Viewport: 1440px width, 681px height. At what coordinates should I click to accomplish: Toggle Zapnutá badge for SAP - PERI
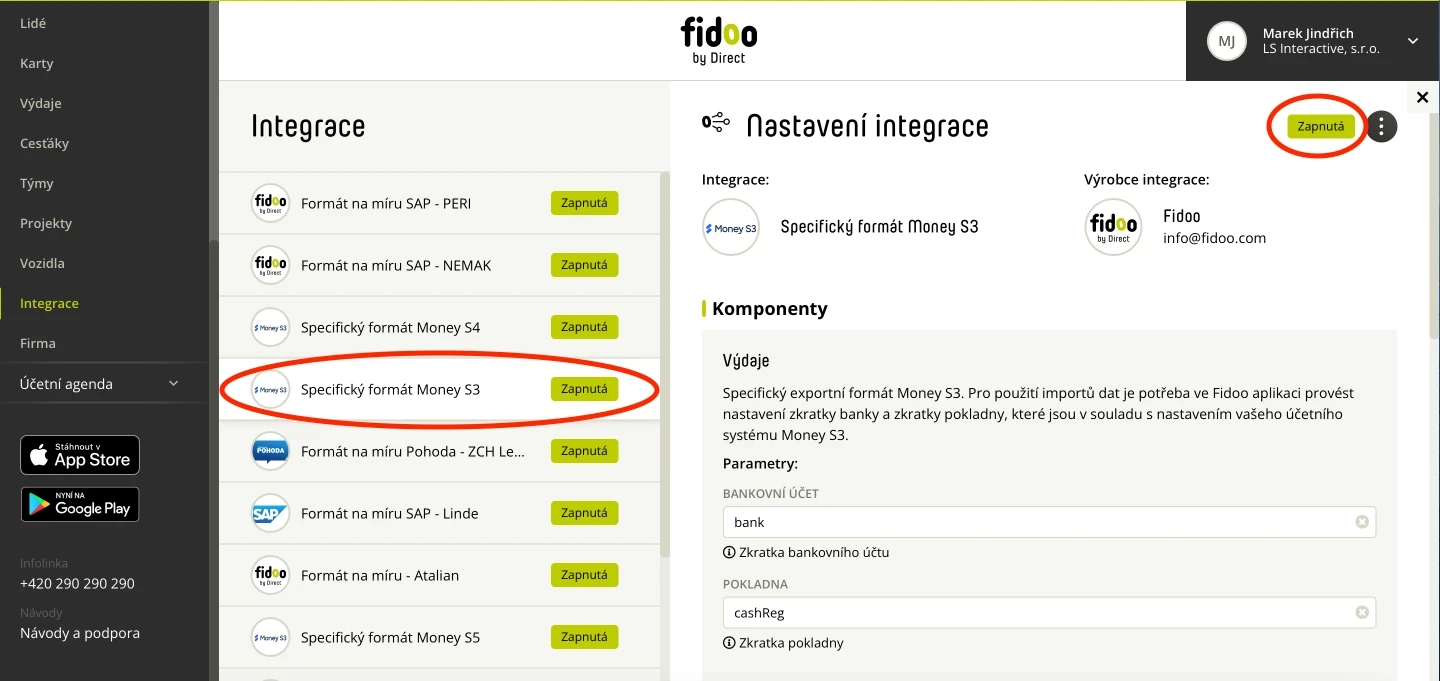584,203
